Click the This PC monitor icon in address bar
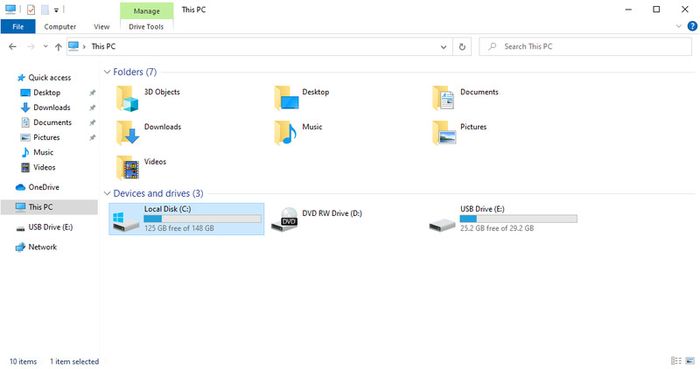 pos(74,46)
